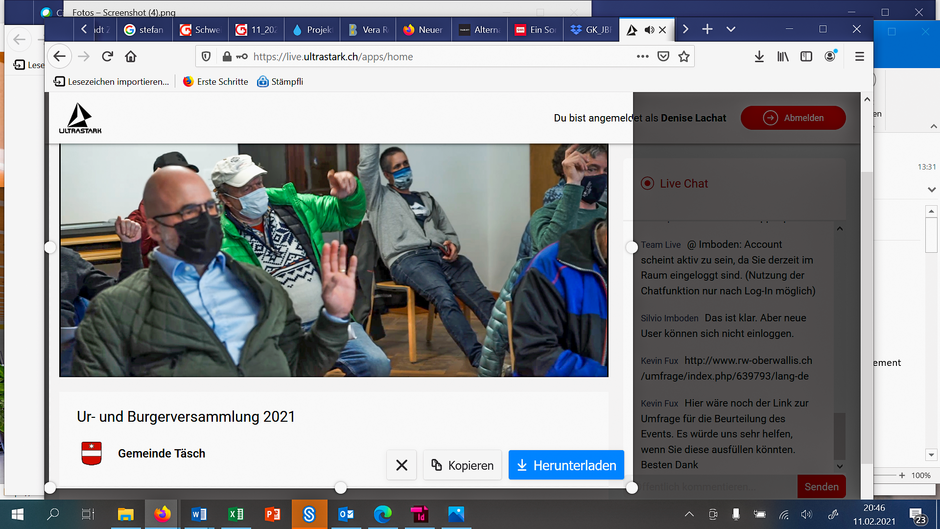Open the page actions three-dot menu
The image size is (940, 529).
[x=642, y=57]
